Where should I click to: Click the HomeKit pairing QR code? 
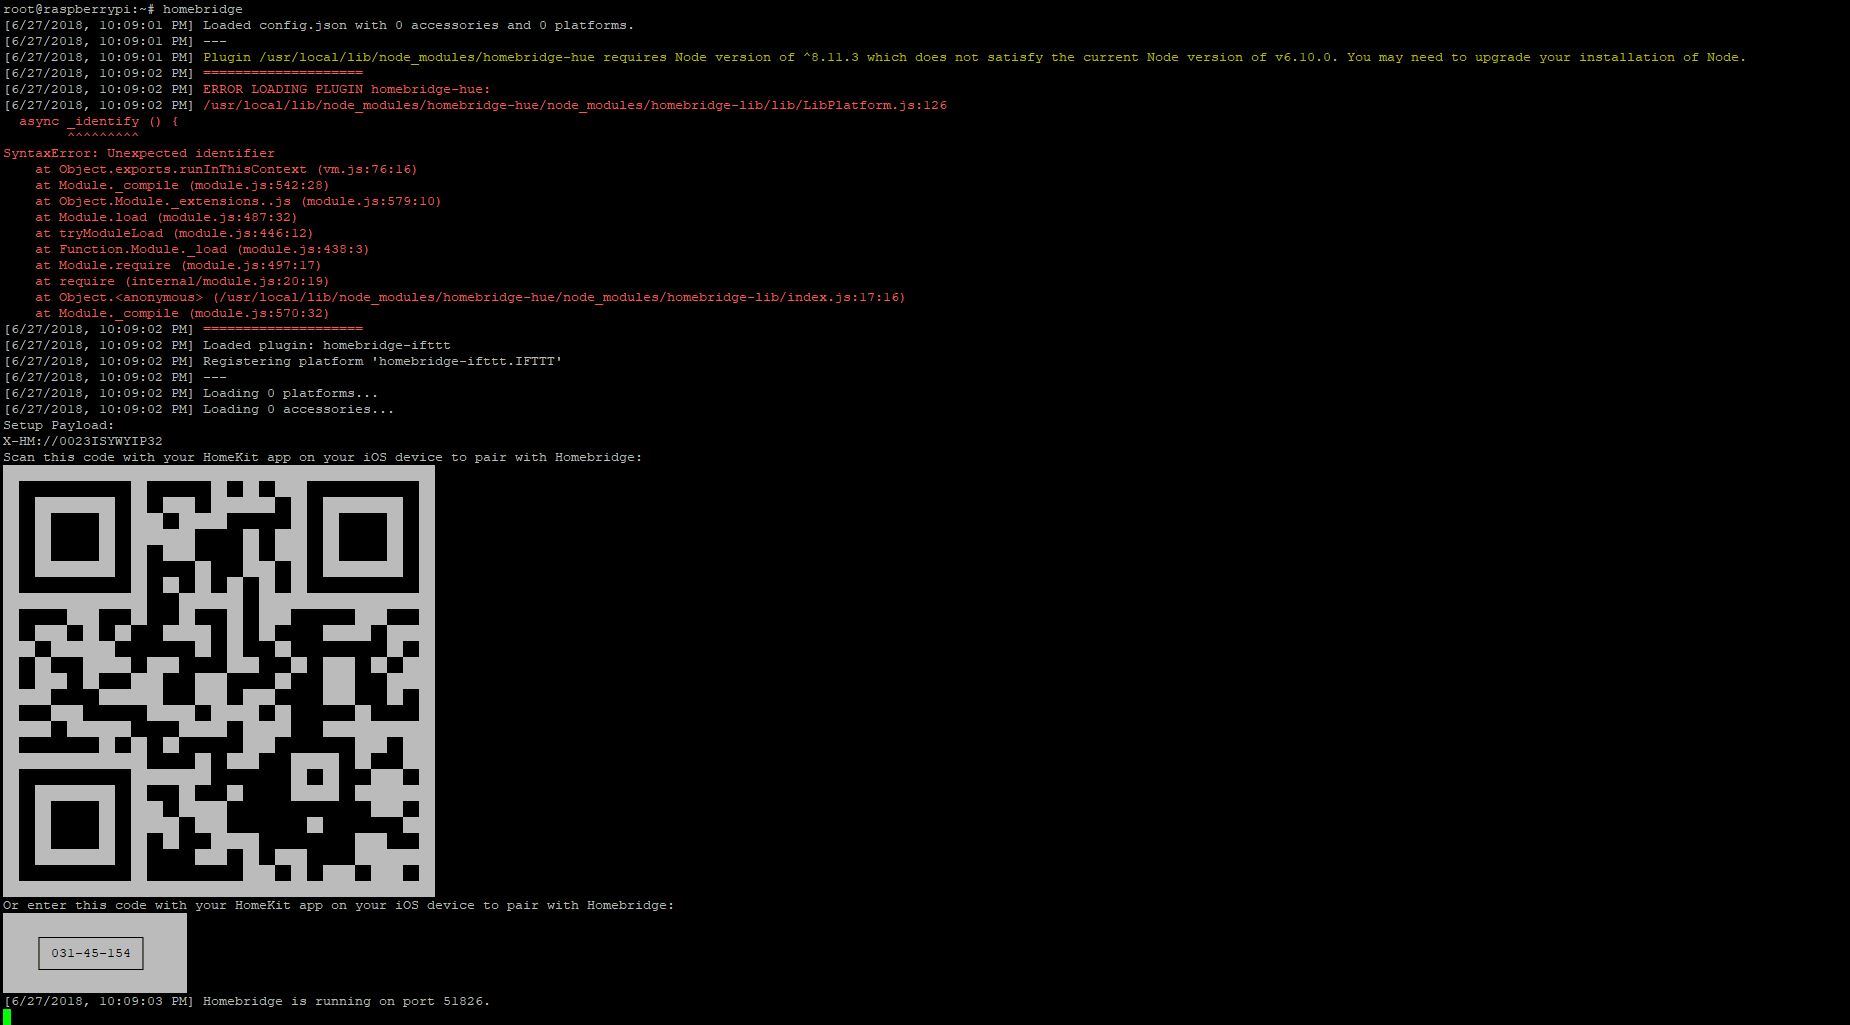pos(219,681)
